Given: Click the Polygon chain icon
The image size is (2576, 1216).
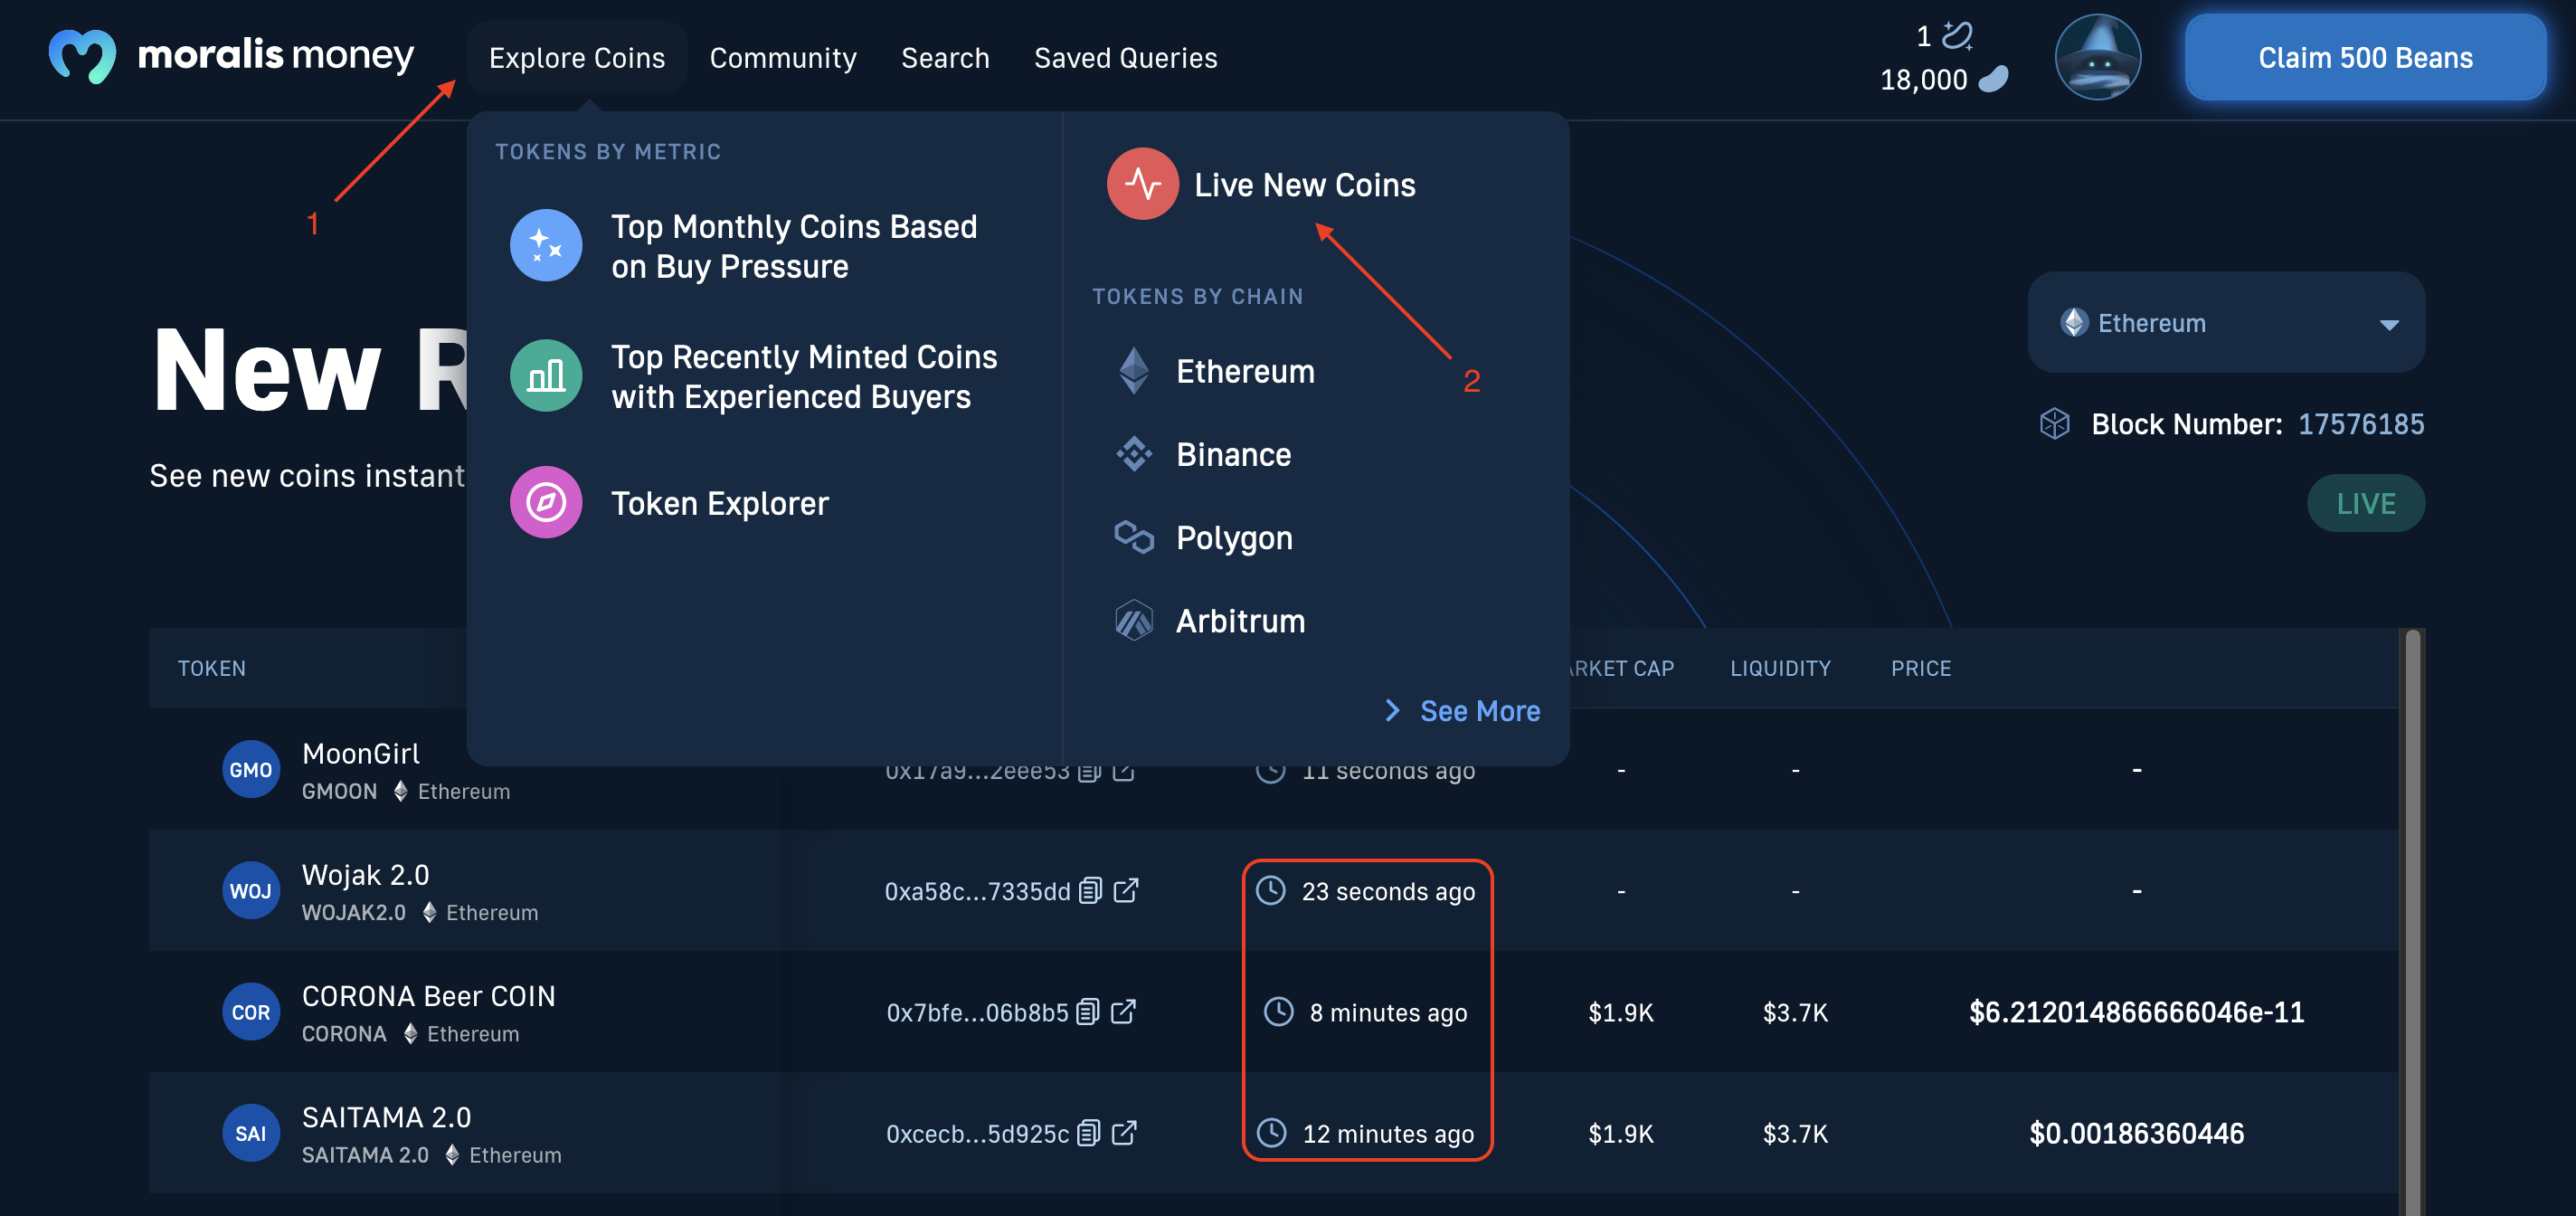Looking at the screenshot, I should [1134, 537].
